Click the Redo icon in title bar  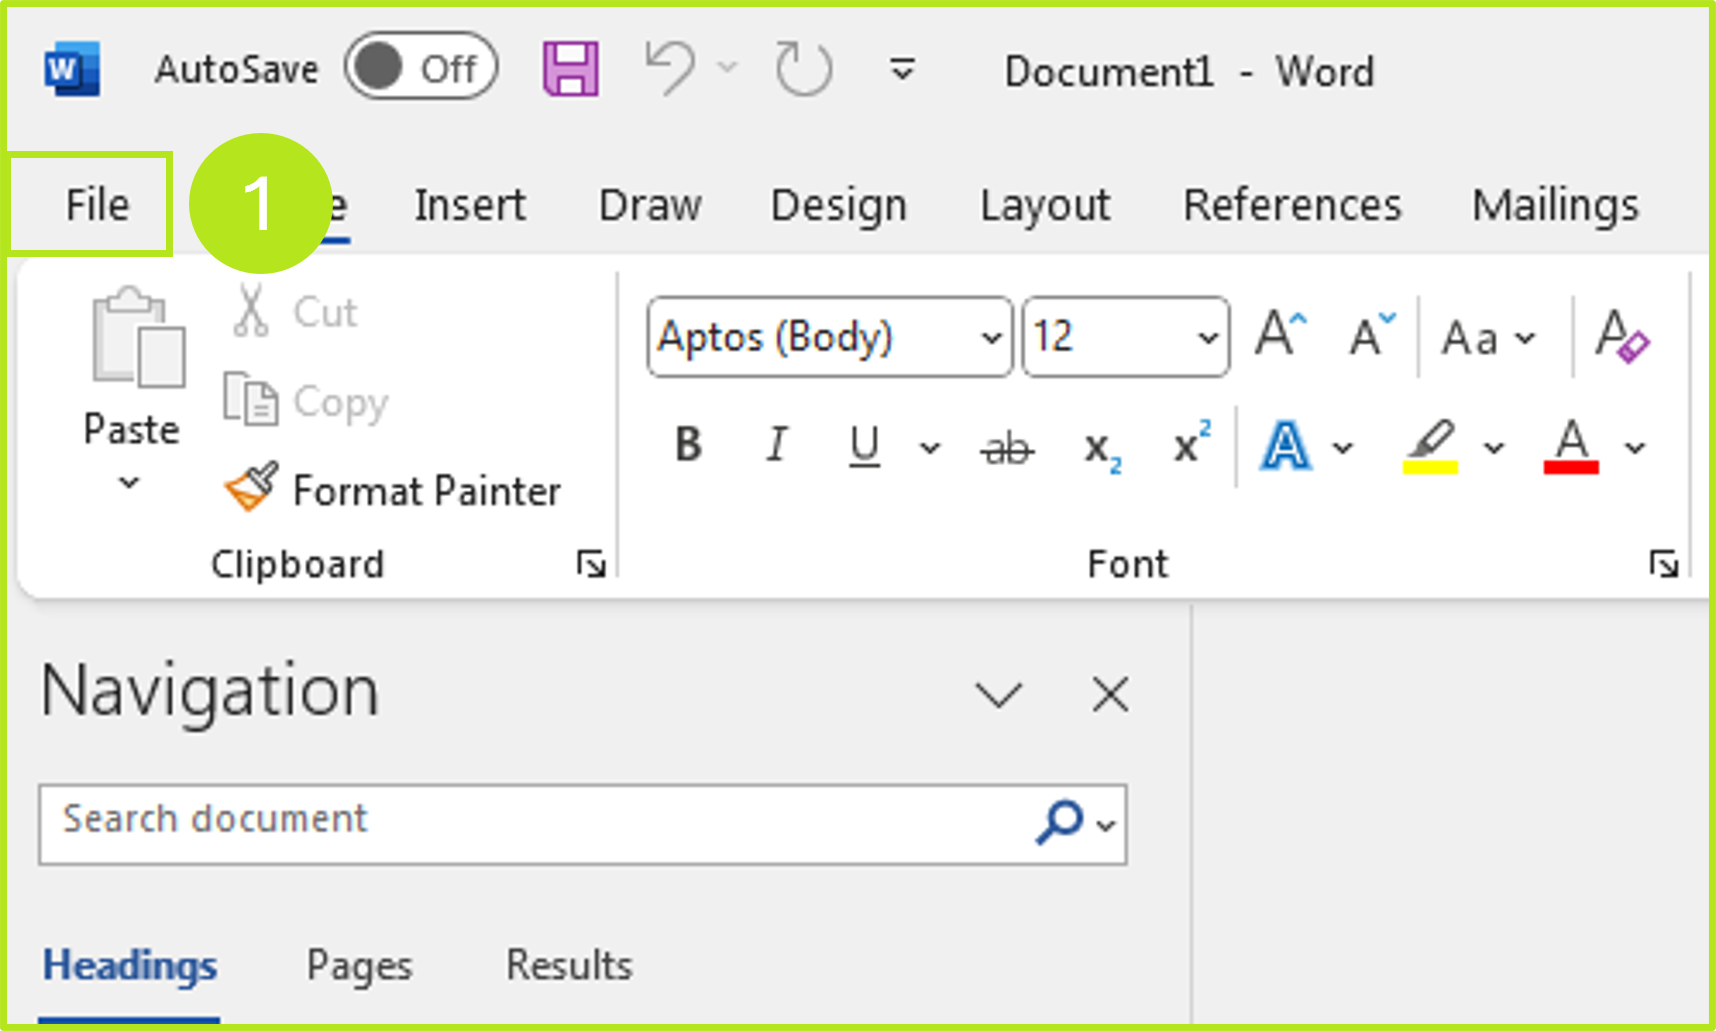tap(803, 69)
